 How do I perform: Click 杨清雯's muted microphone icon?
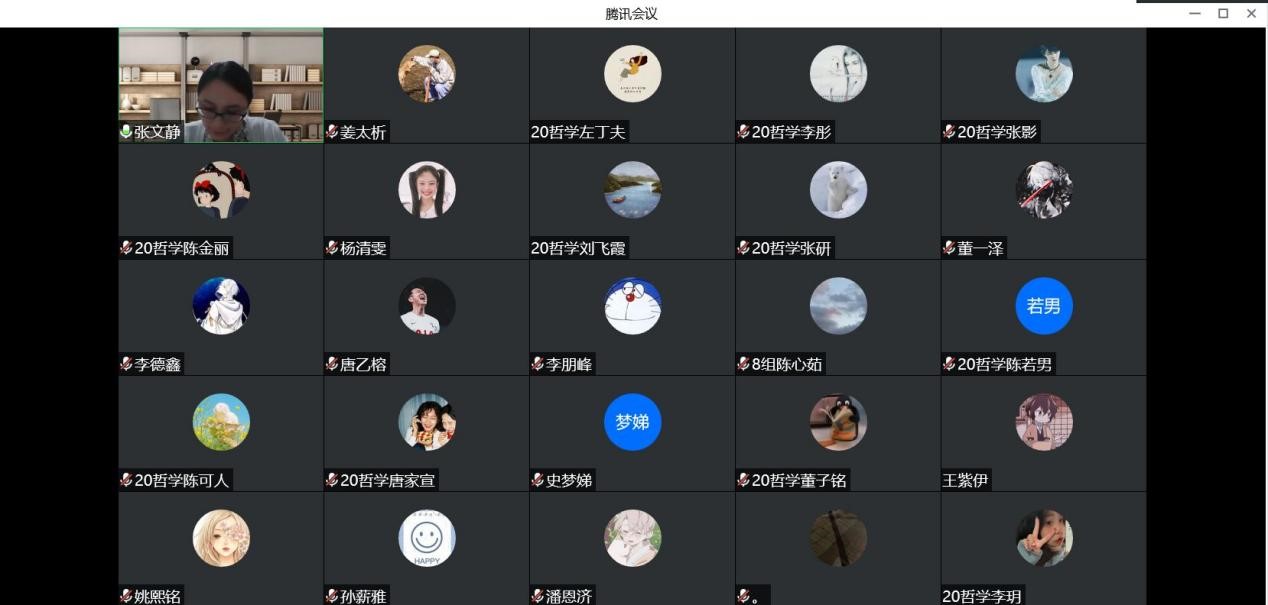click(332, 248)
